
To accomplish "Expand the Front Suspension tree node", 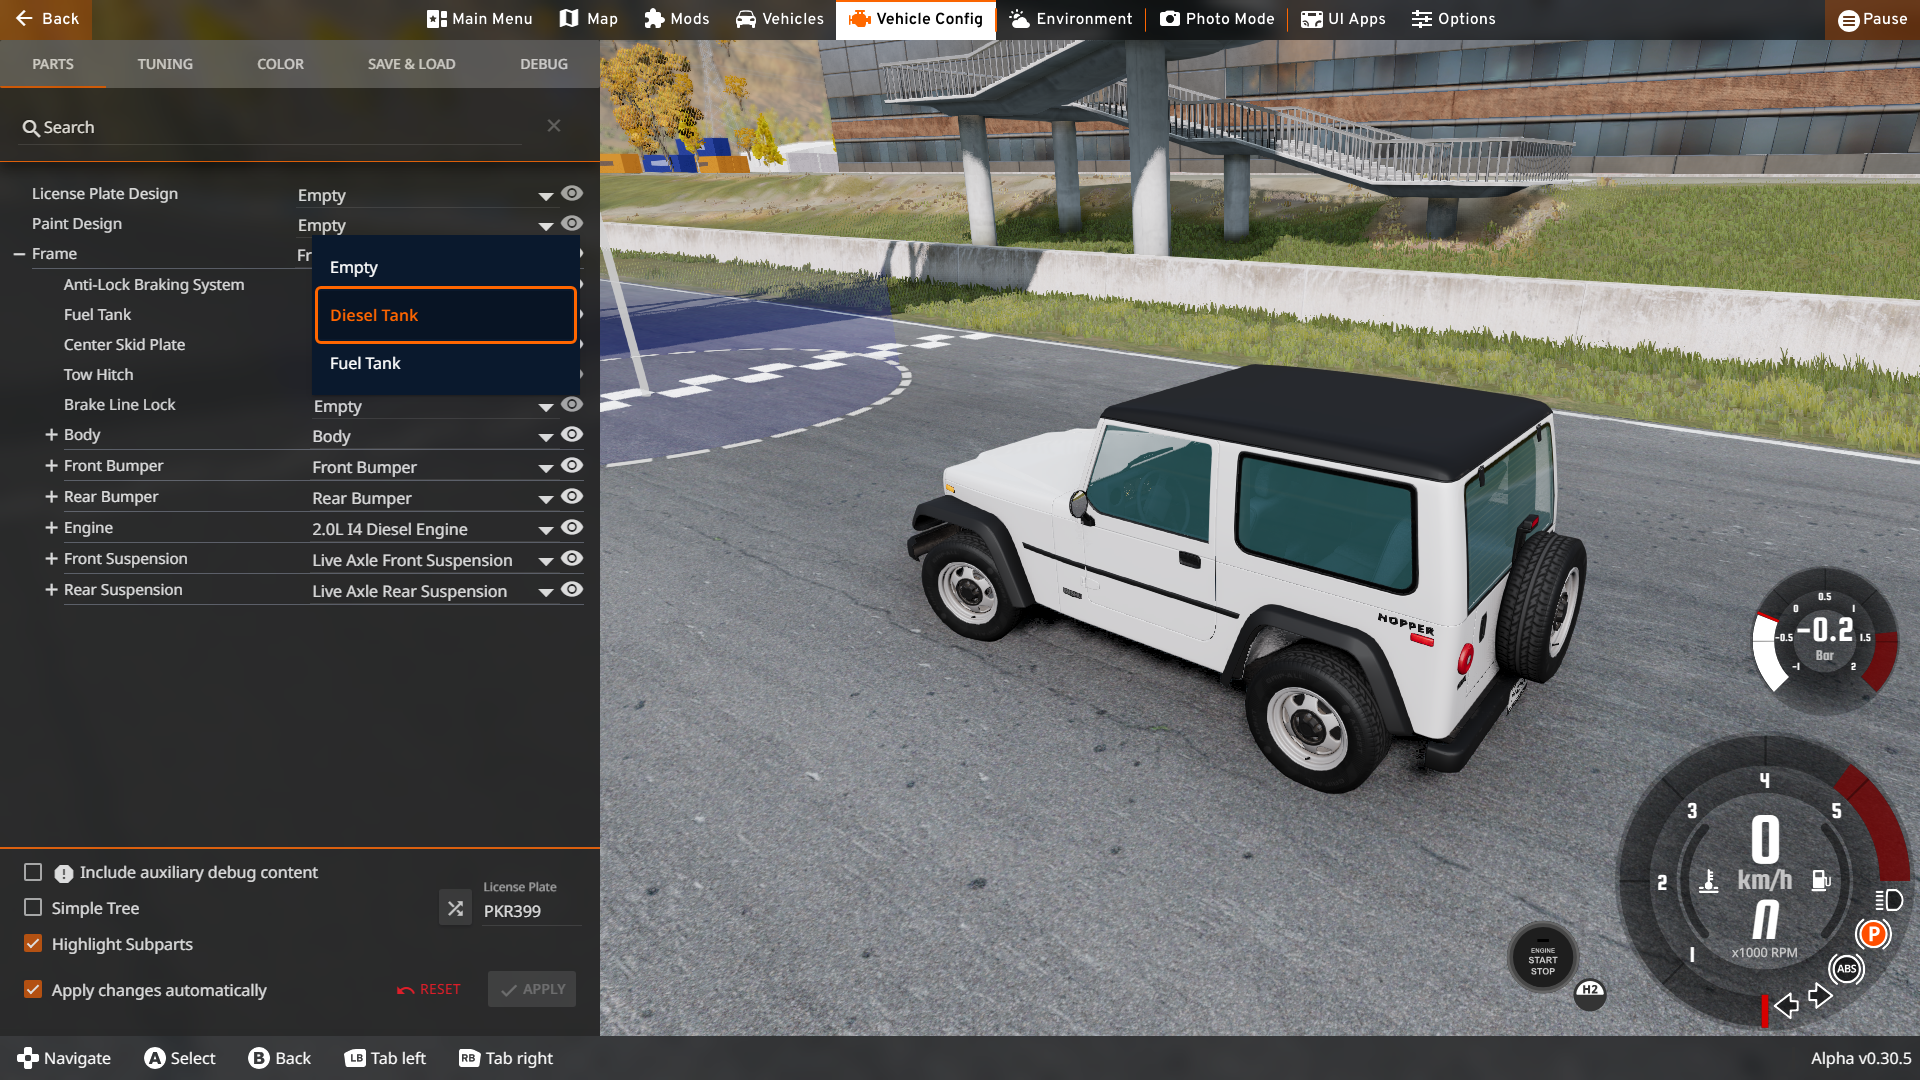I will [x=51, y=559].
